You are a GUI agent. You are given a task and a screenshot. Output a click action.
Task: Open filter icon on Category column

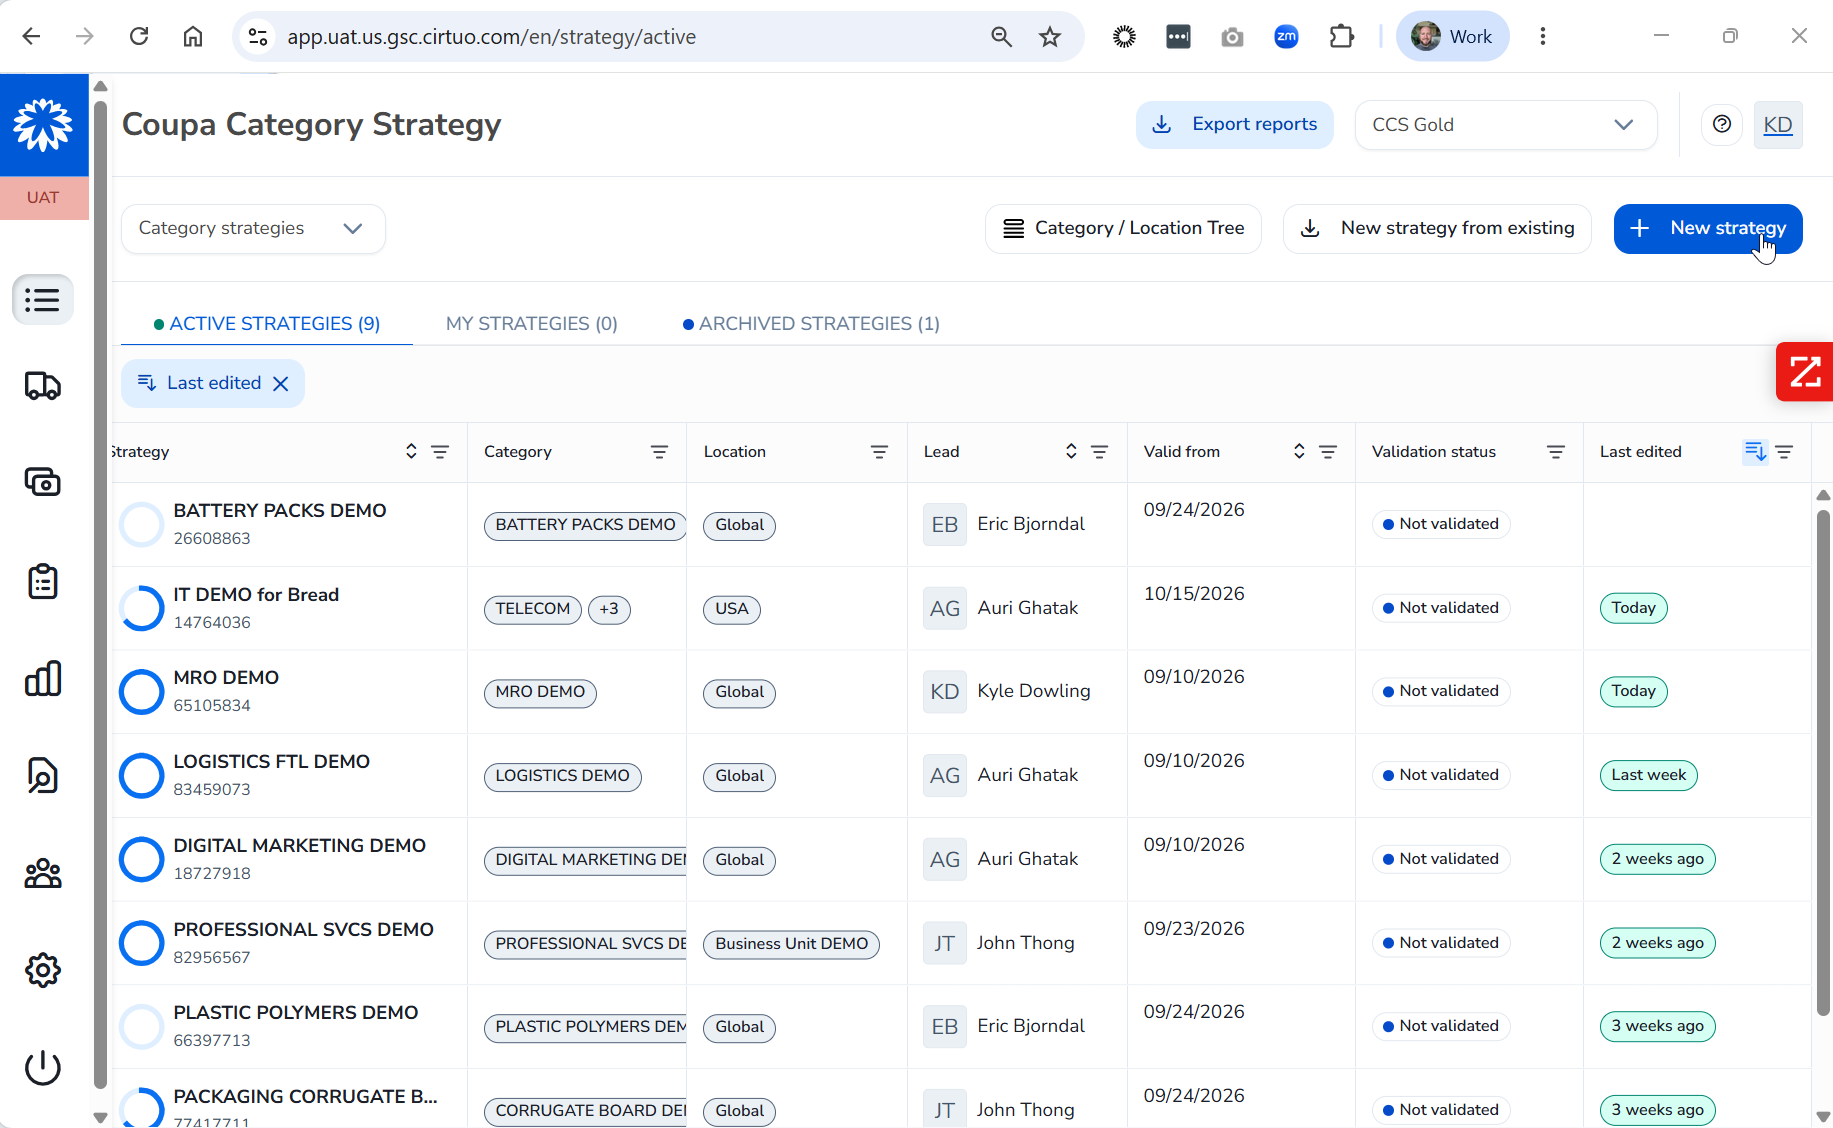tap(659, 452)
